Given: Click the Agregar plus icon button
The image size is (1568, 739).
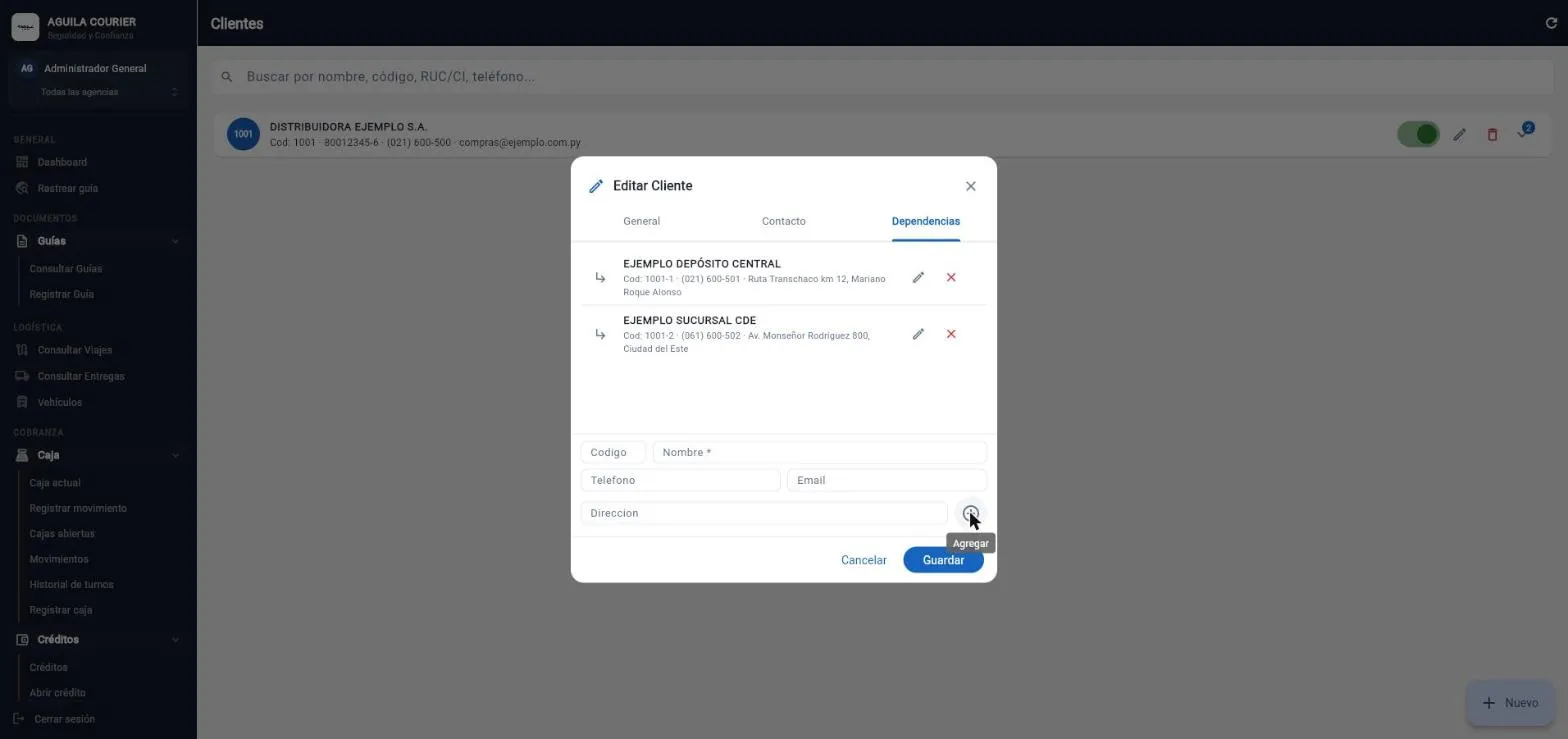Looking at the screenshot, I should [x=970, y=513].
